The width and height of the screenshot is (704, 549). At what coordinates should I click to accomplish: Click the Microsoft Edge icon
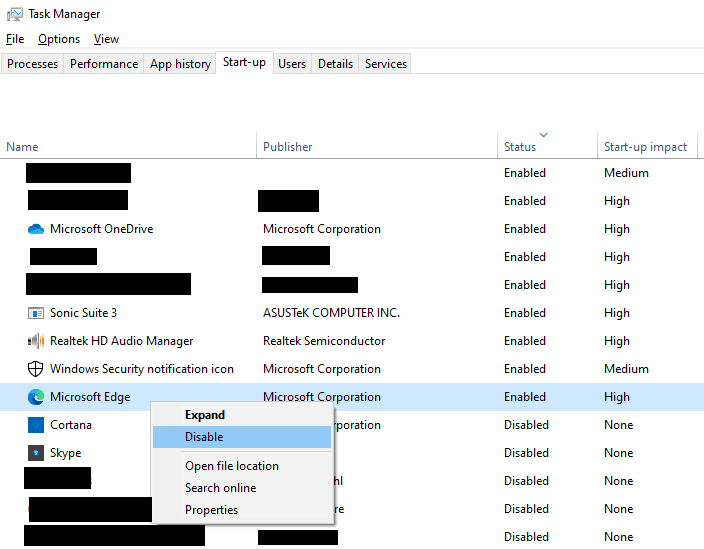(x=36, y=397)
